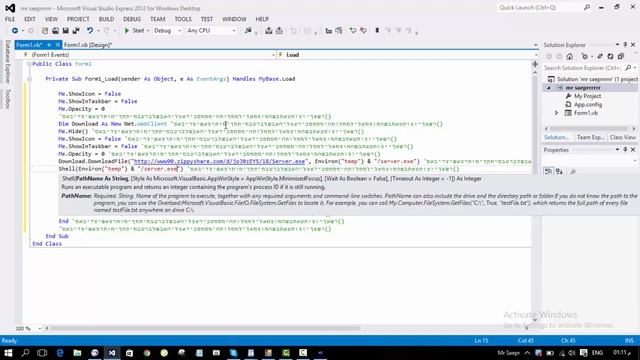
Task: Collapse the Form1_Load sub outline
Action: [29, 79]
